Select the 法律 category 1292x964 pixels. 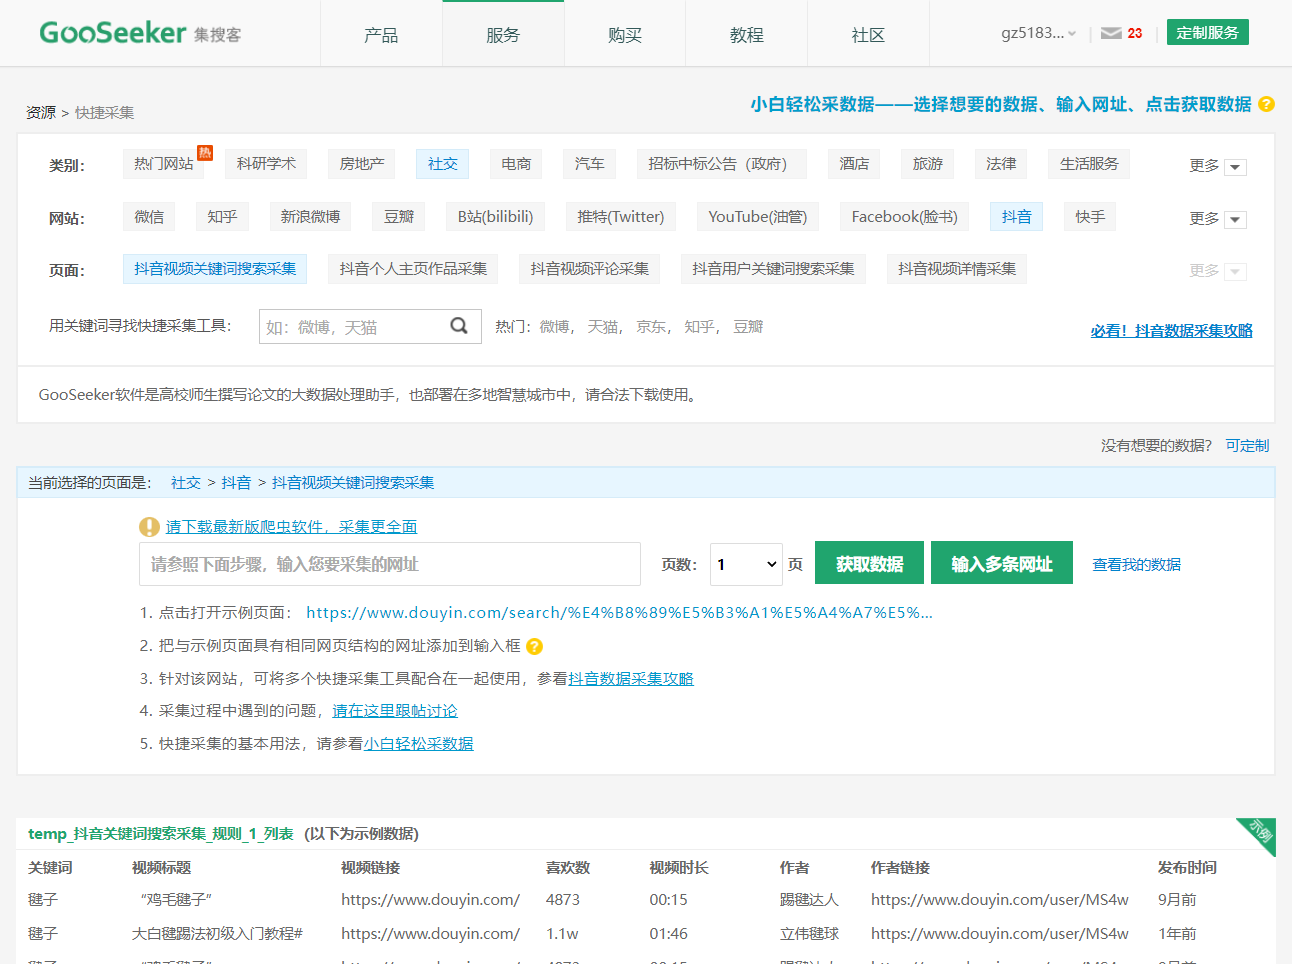[1001, 163]
